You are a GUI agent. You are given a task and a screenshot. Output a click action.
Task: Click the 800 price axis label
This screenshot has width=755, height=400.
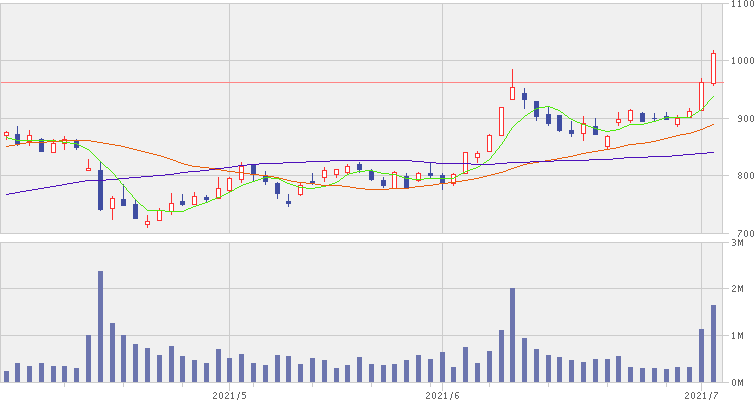[x=740, y=177]
